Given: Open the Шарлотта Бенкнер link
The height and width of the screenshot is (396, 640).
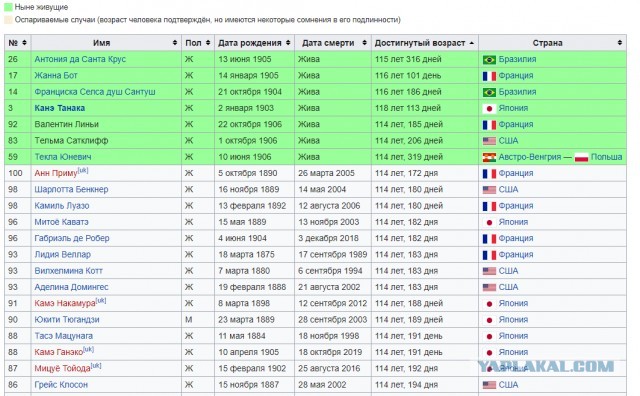Looking at the screenshot, I should point(71,189).
